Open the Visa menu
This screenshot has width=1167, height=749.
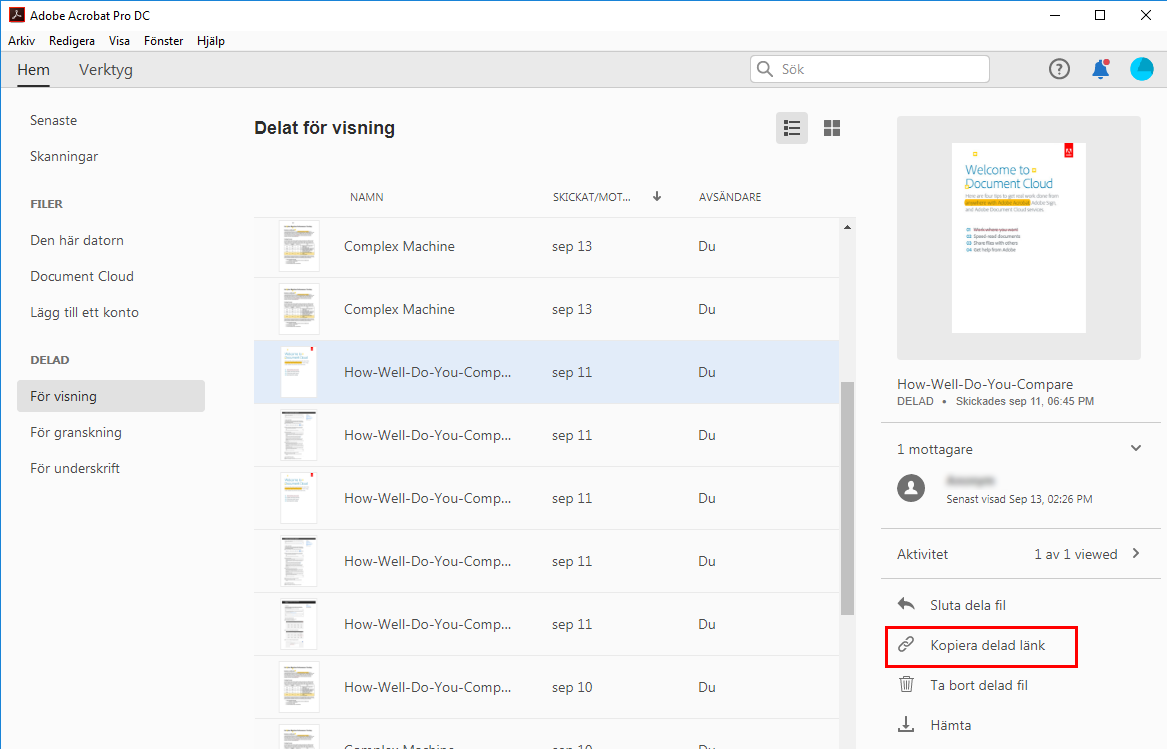(119, 41)
